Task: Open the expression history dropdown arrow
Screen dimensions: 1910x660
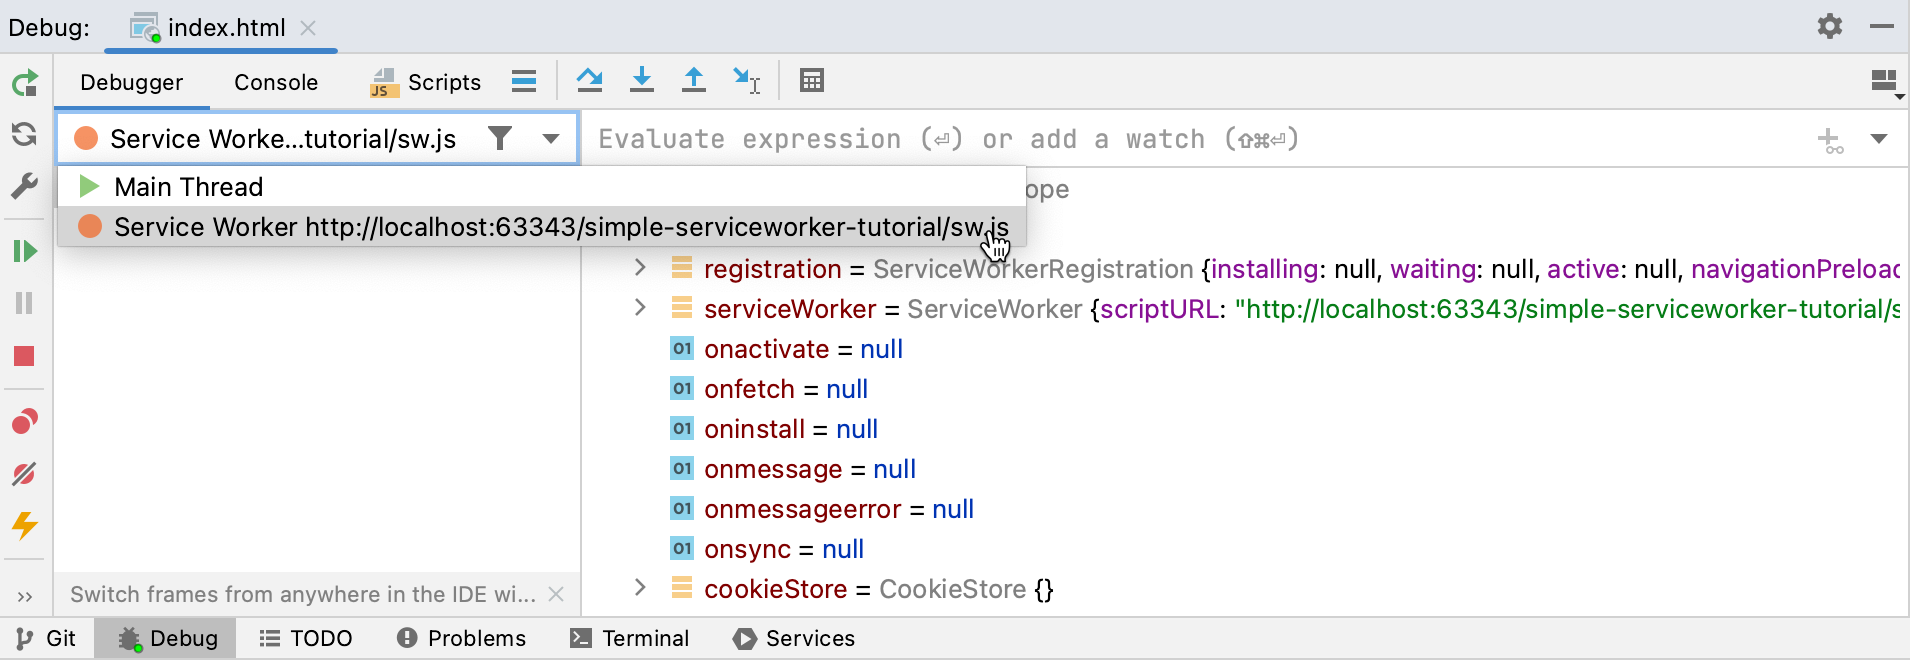Action: (1879, 139)
